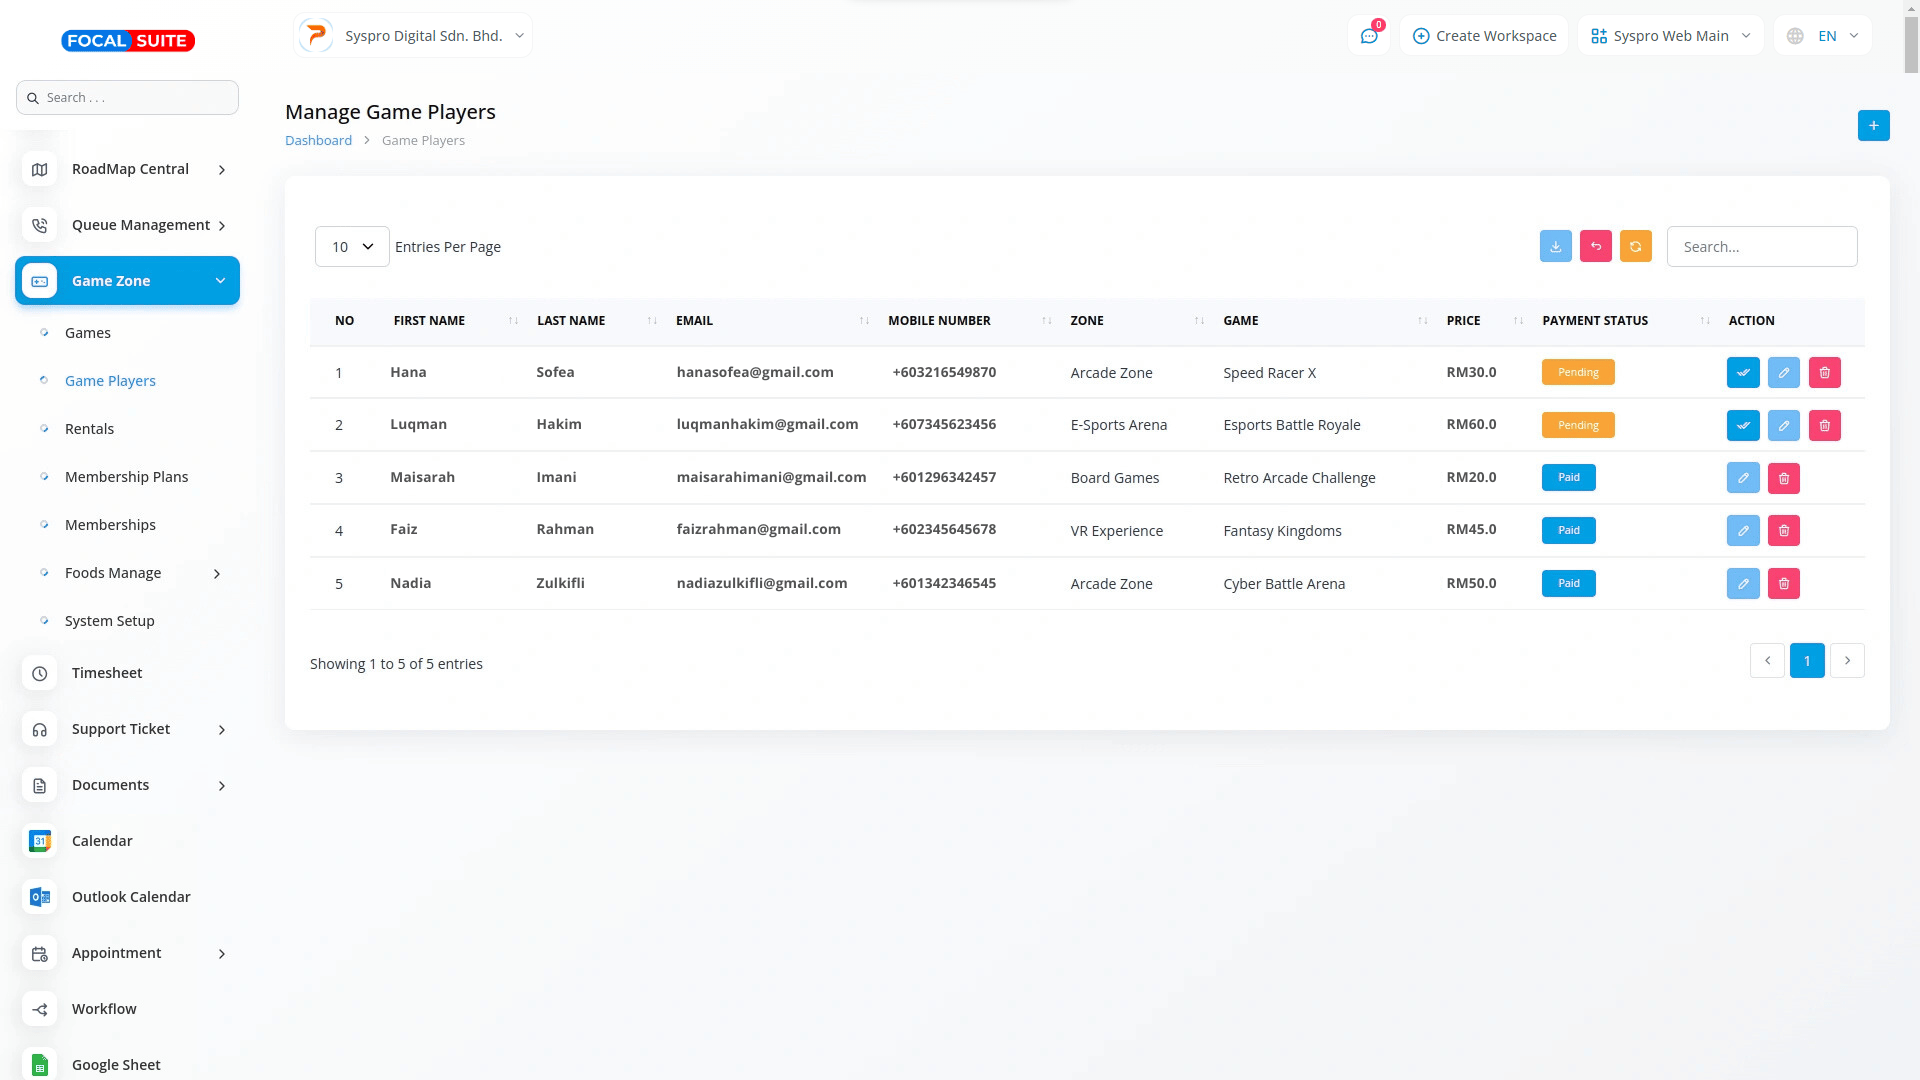
Task: Click the table search input field
Action: point(1761,246)
